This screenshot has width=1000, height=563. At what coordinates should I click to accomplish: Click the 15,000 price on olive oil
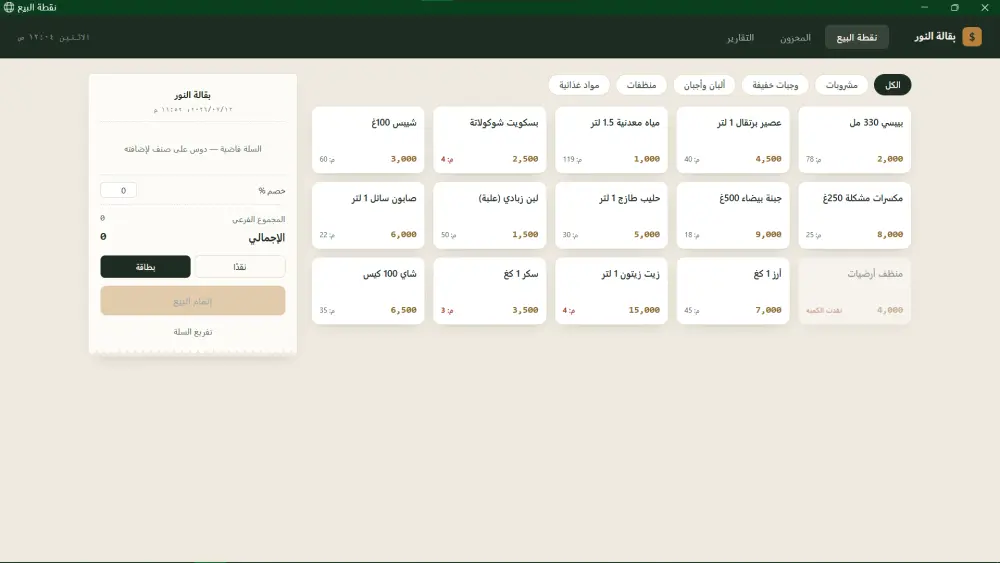point(643,310)
